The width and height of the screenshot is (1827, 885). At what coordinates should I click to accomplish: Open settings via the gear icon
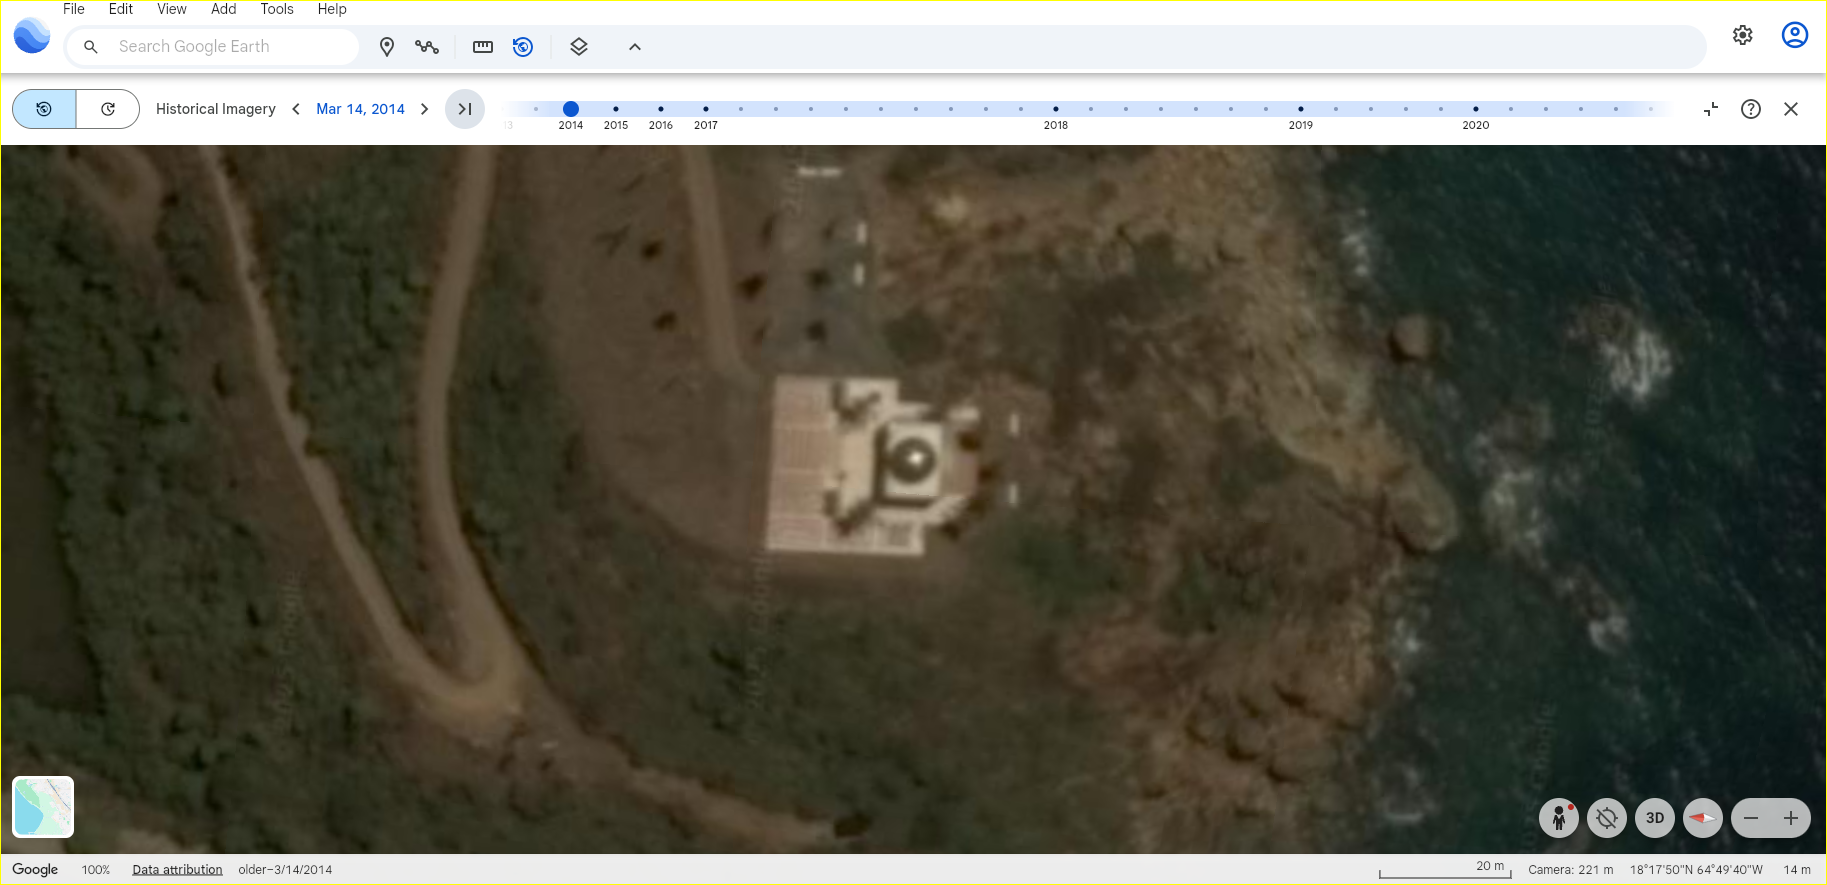(1743, 35)
